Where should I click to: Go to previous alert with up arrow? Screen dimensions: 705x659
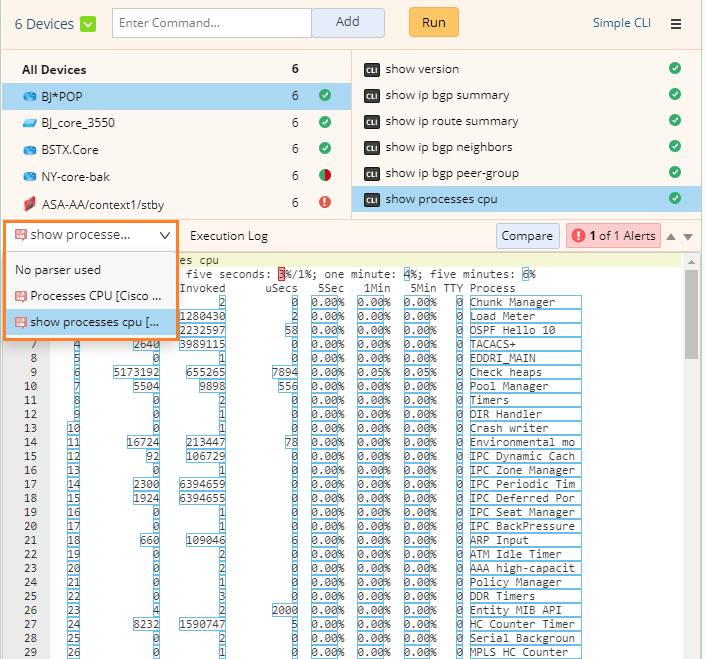tap(671, 237)
